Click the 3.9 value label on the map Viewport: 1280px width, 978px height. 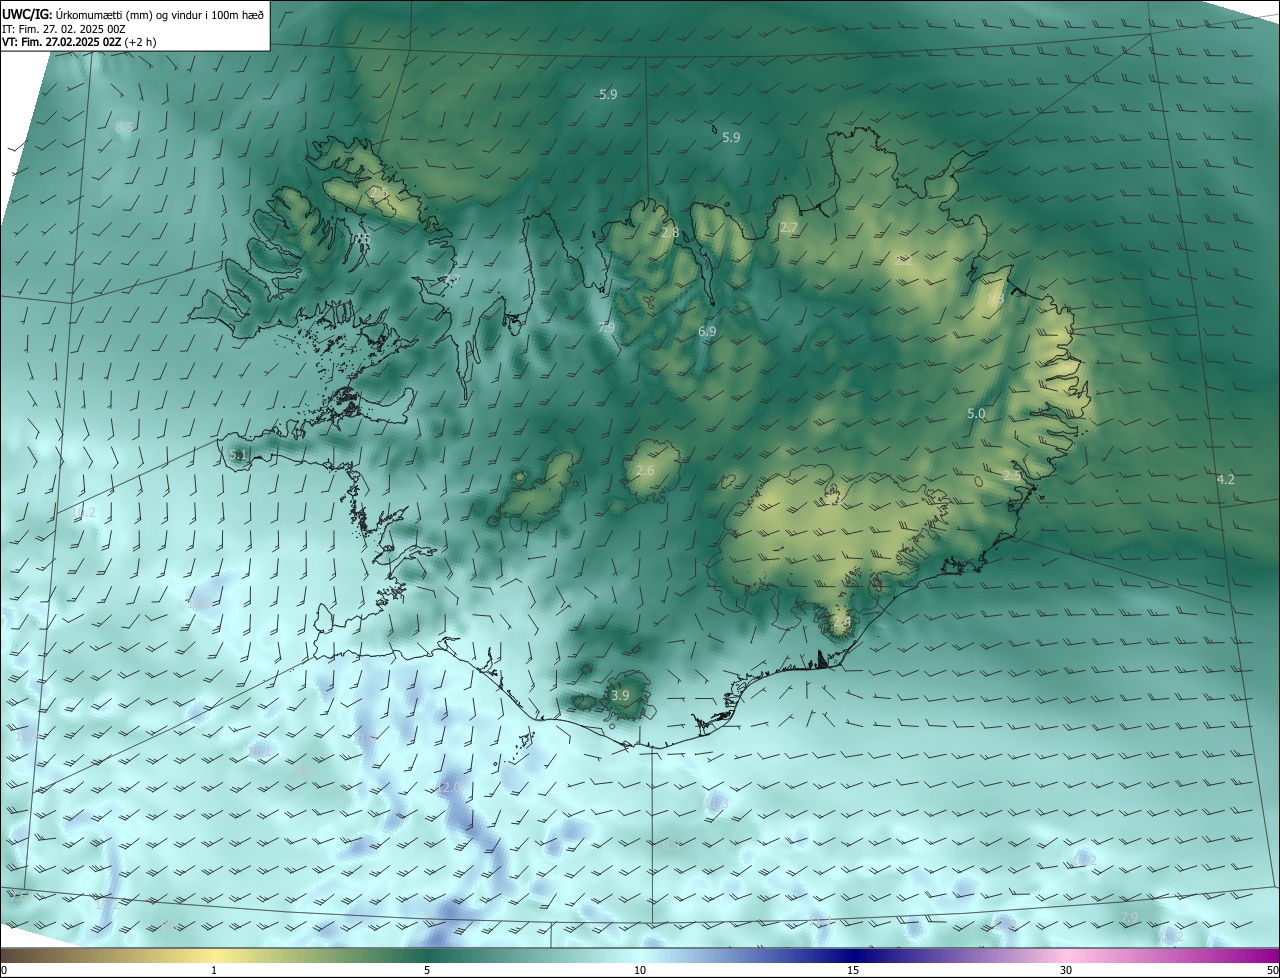620,695
